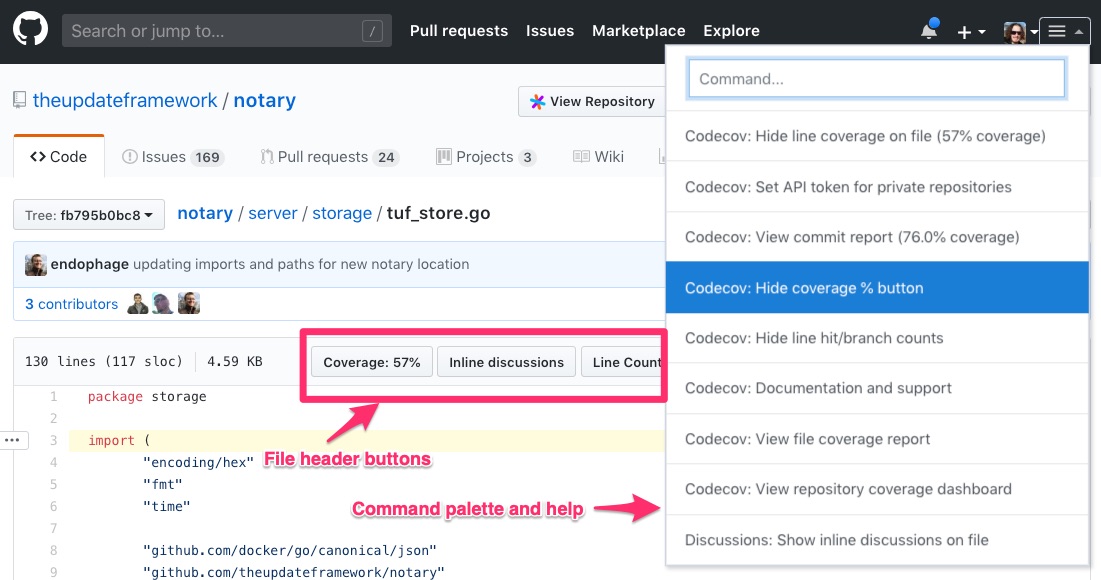The height and width of the screenshot is (580, 1101).
Task: Switch to the Issues tab
Action: coord(173,157)
